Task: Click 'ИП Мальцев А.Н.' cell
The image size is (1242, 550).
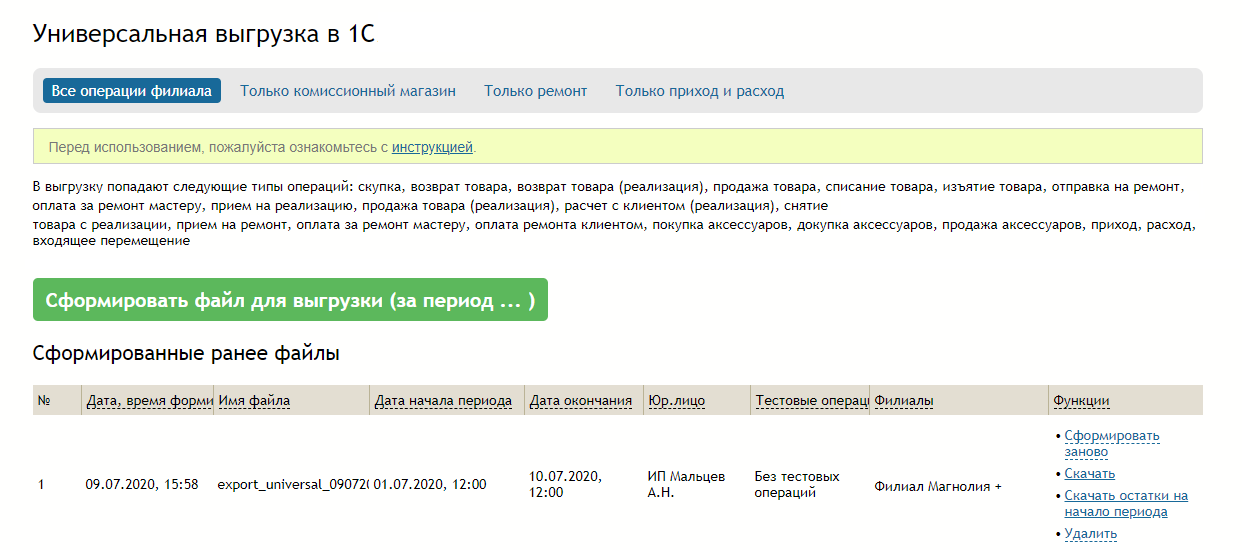Action: (687, 485)
